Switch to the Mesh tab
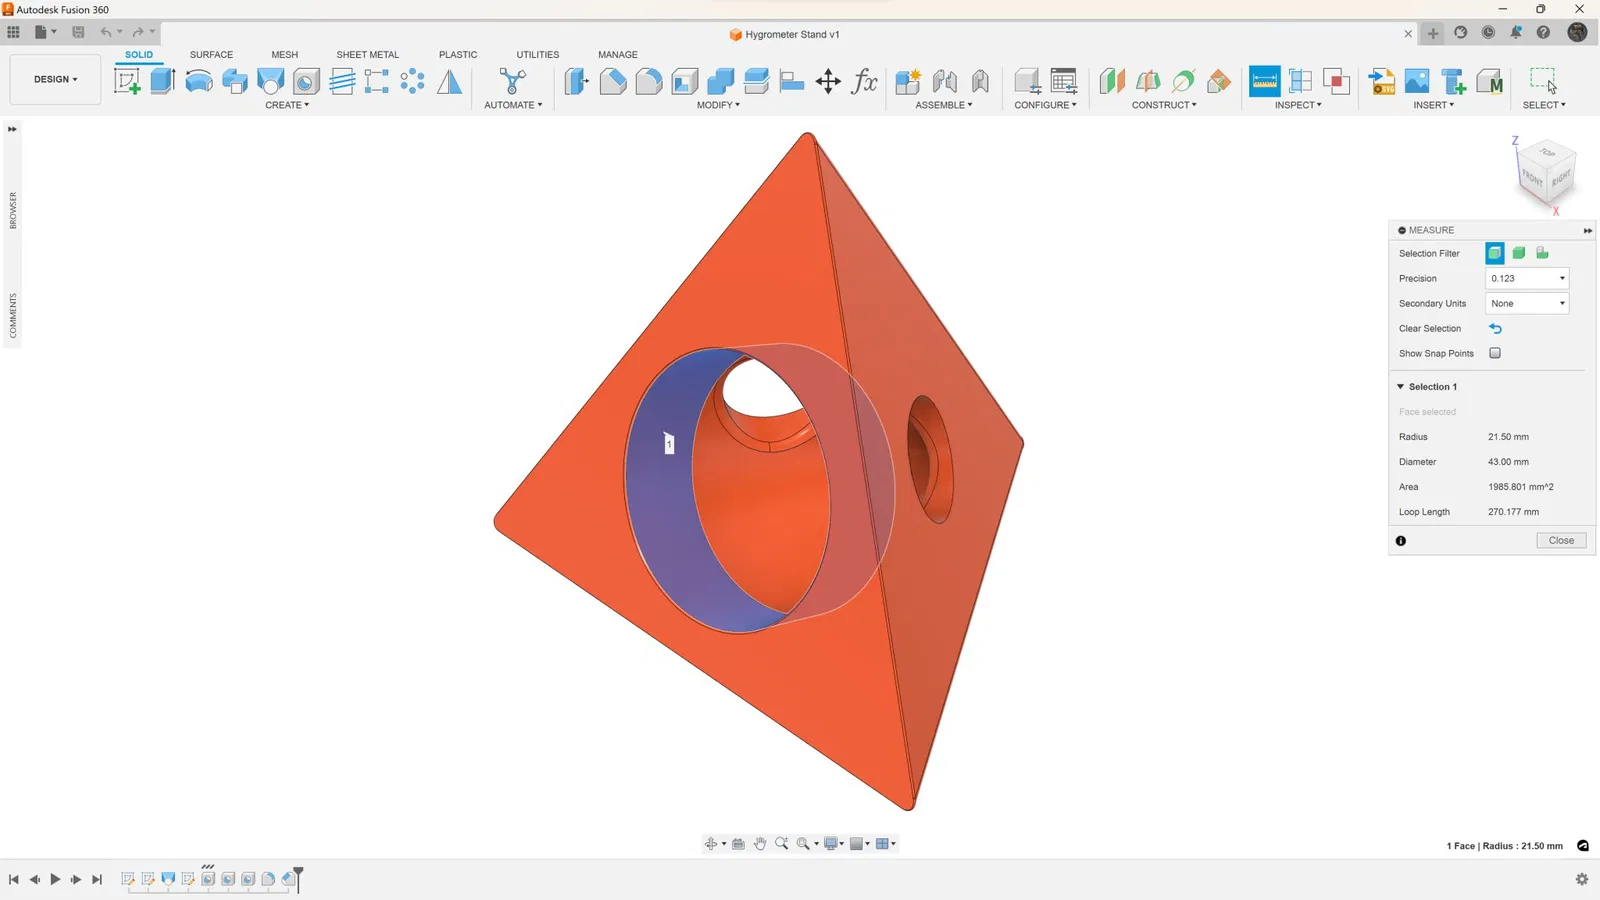The height and width of the screenshot is (900, 1600). point(285,55)
